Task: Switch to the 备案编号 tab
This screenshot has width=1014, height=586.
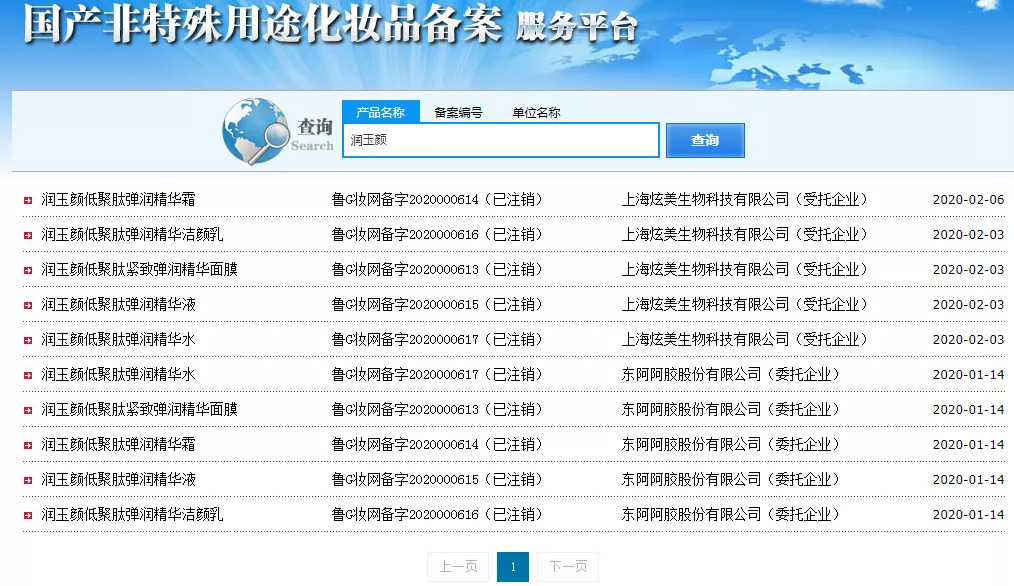Action: 458,113
